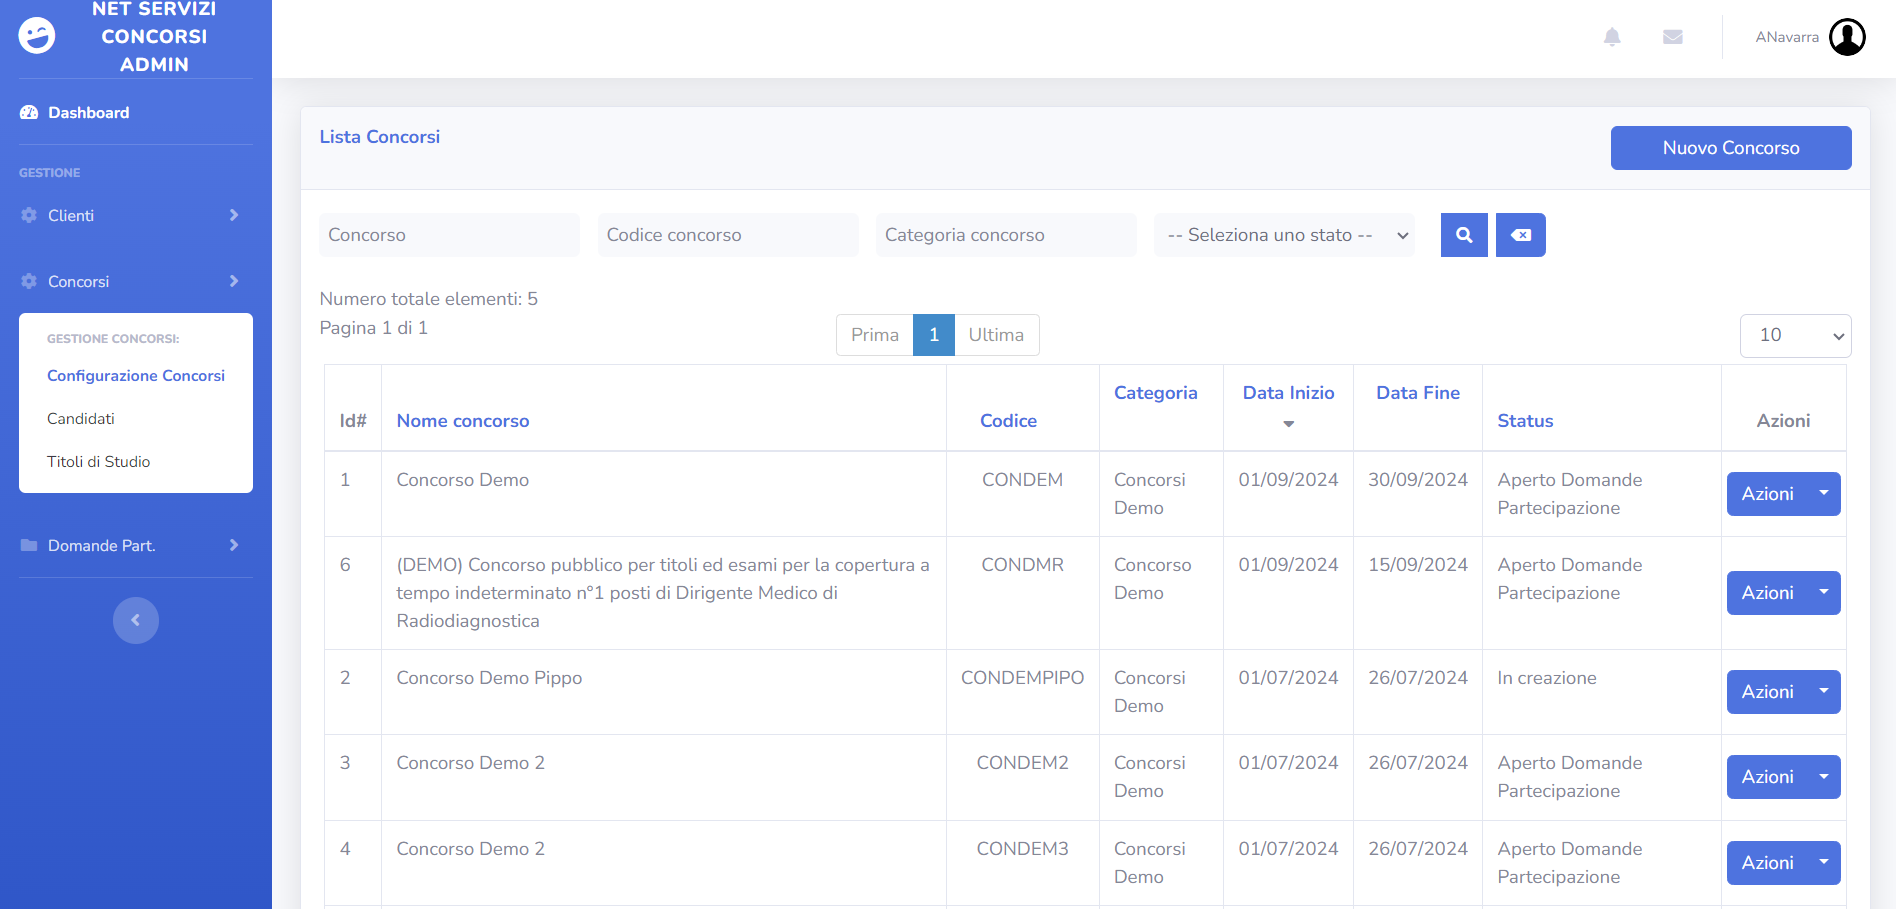This screenshot has width=1896, height=909.
Task: Open the ANavarra user avatar
Action: (x=1847, y=37)
